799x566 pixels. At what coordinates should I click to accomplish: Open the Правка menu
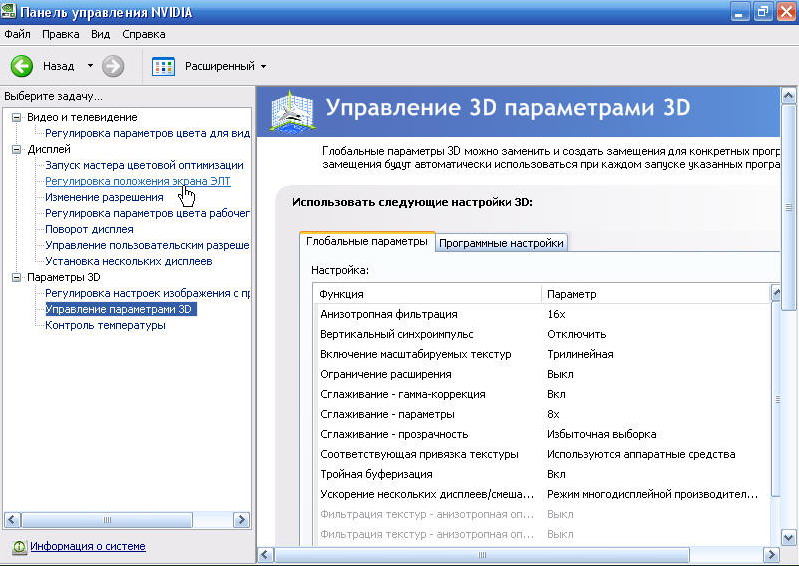click(61, 34)
